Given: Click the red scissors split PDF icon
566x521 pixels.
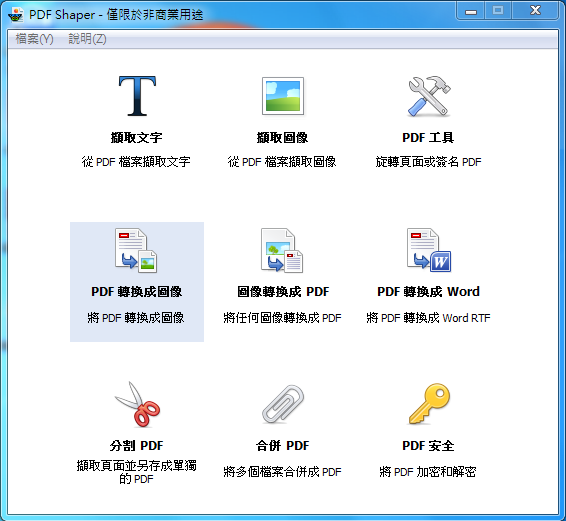Looking at the screenshot, I should coord(137,404).
